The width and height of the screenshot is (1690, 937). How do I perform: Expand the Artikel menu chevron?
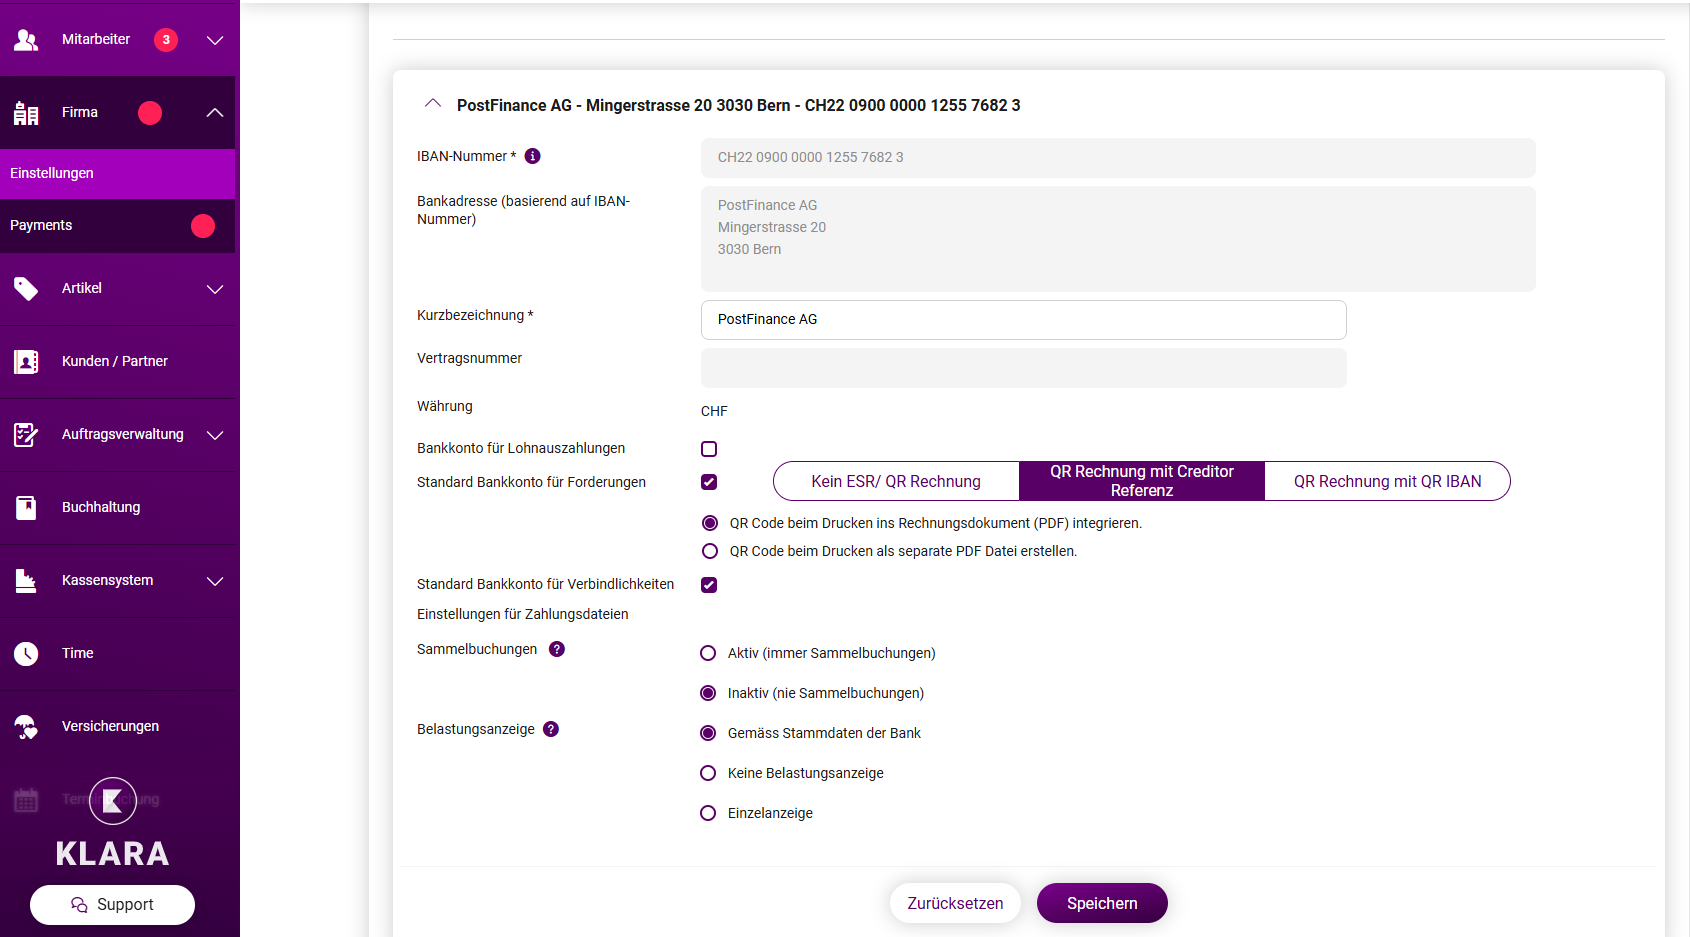pos(215,289)
